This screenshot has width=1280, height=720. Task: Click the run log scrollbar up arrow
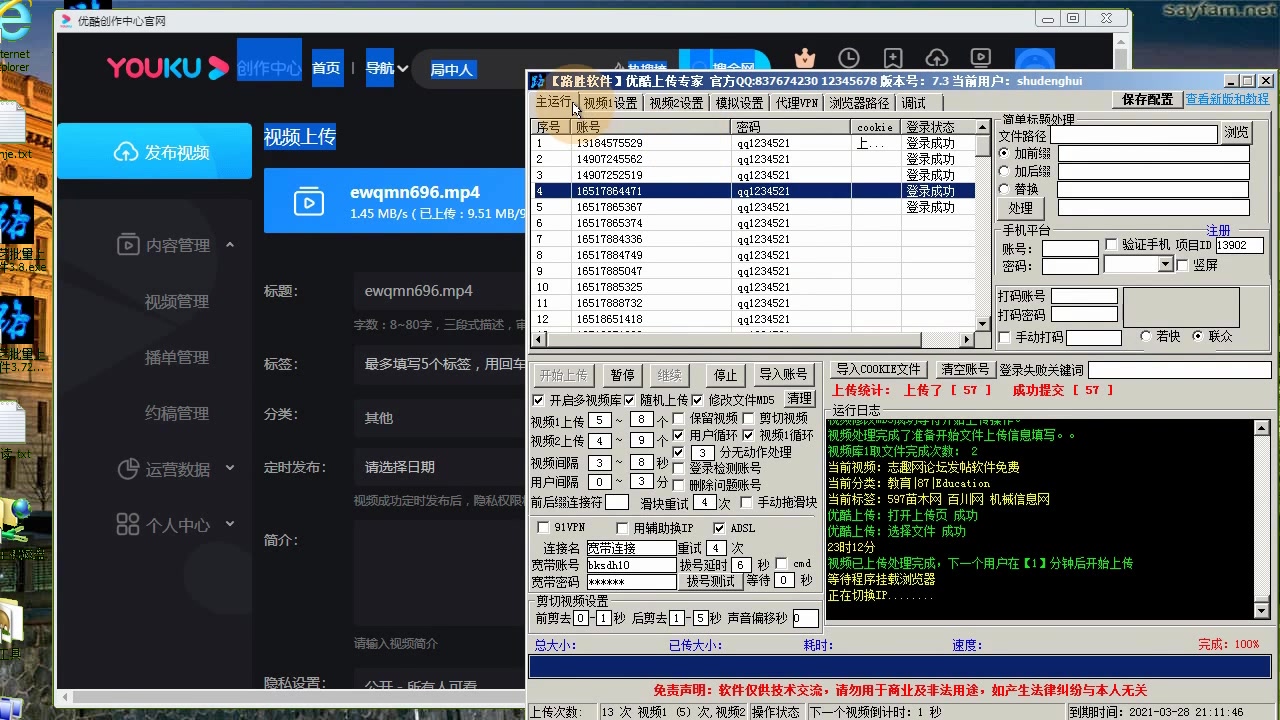[1260, 427]
